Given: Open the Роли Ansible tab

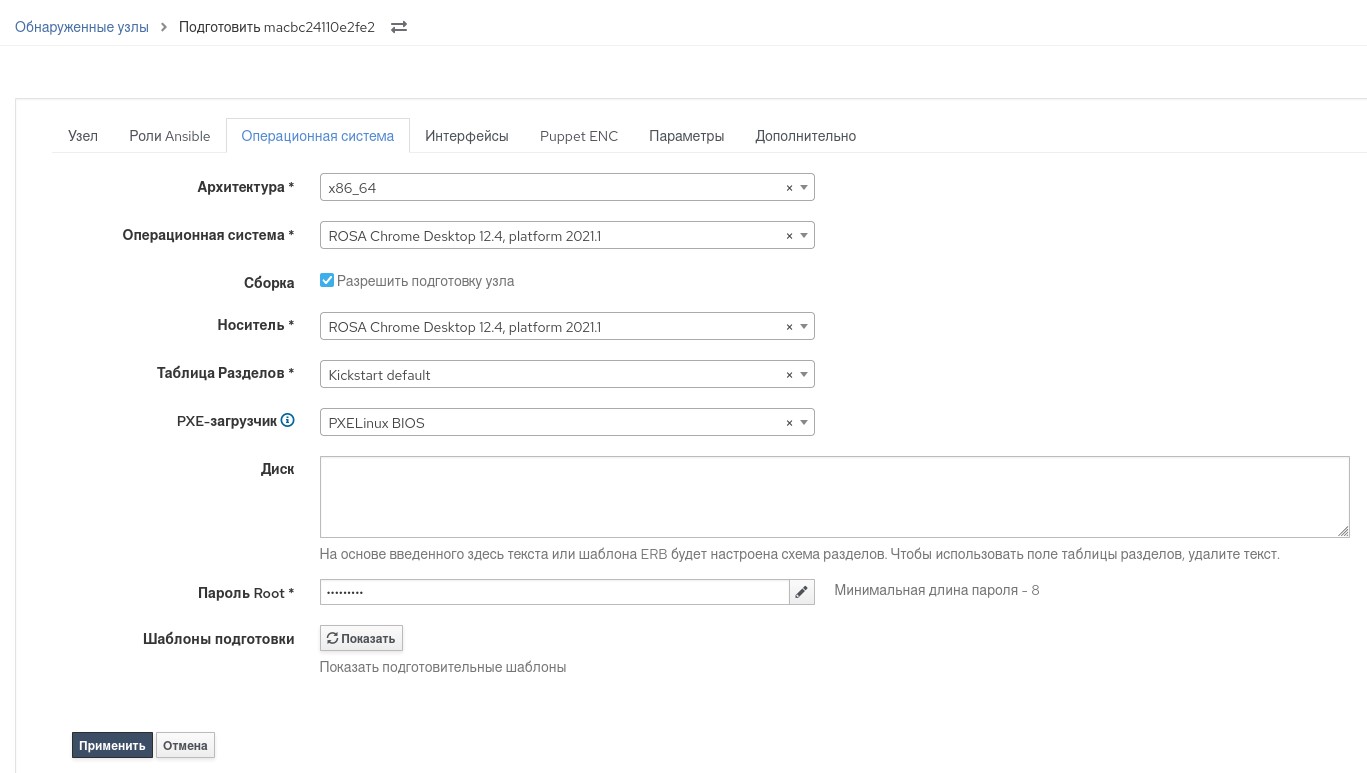Looking at the screenshot, I should pyautogui.click(x=169, y=136).
